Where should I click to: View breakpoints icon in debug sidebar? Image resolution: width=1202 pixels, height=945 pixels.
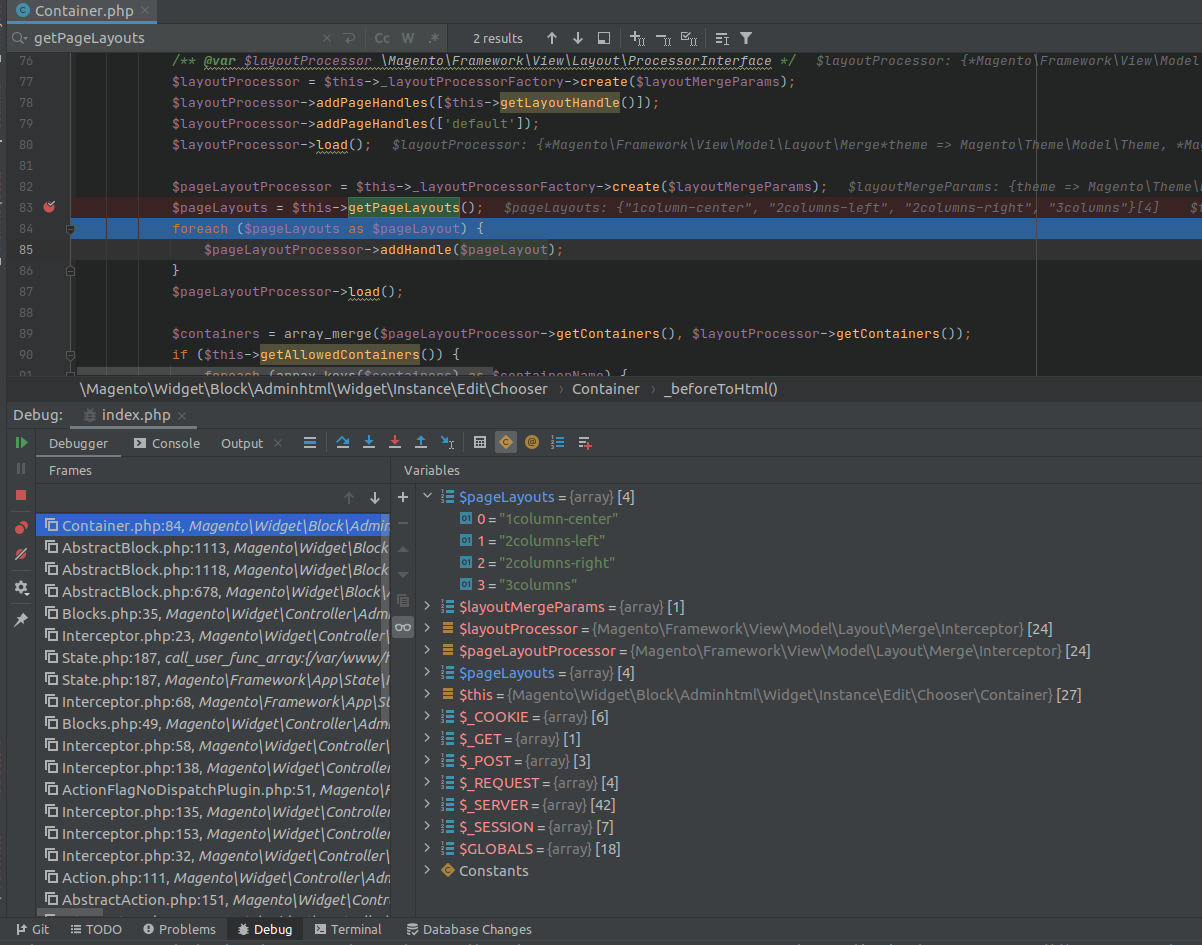(x=21, y=528)
